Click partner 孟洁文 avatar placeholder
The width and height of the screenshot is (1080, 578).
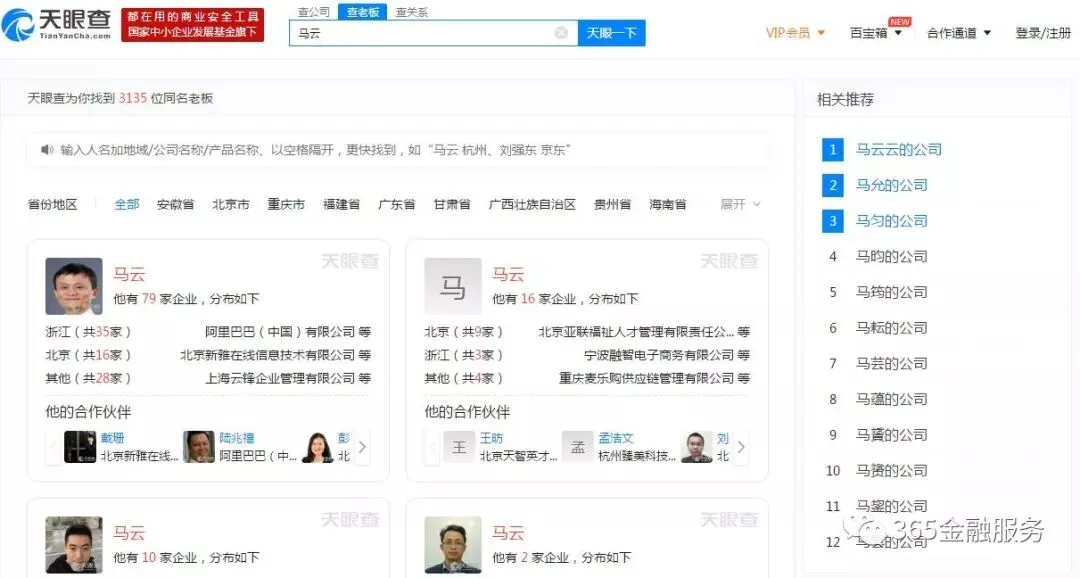[x=578, y=447]
